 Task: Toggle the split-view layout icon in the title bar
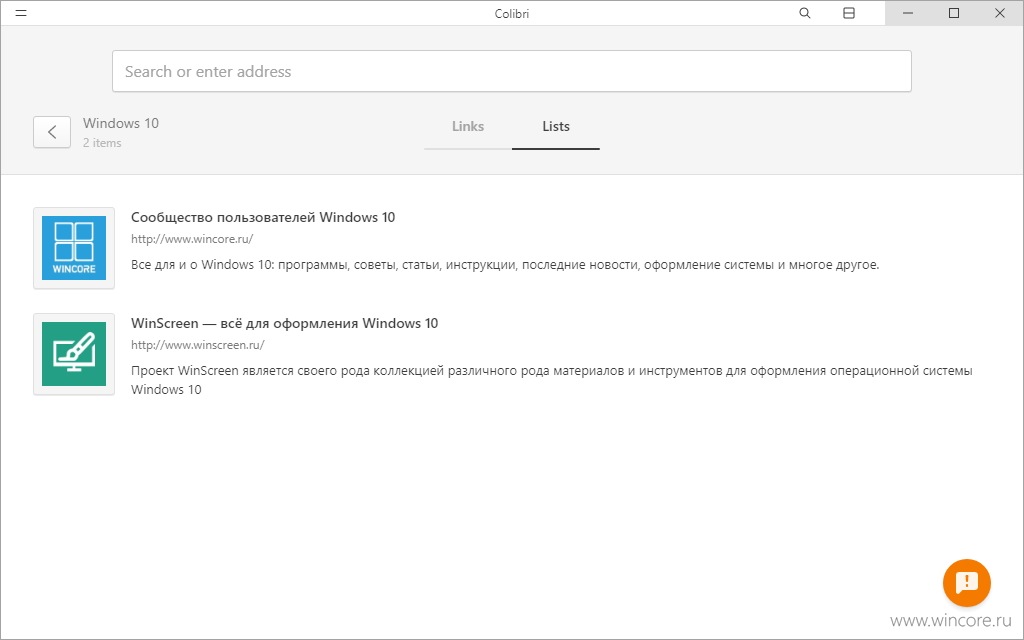click(849, 13)
